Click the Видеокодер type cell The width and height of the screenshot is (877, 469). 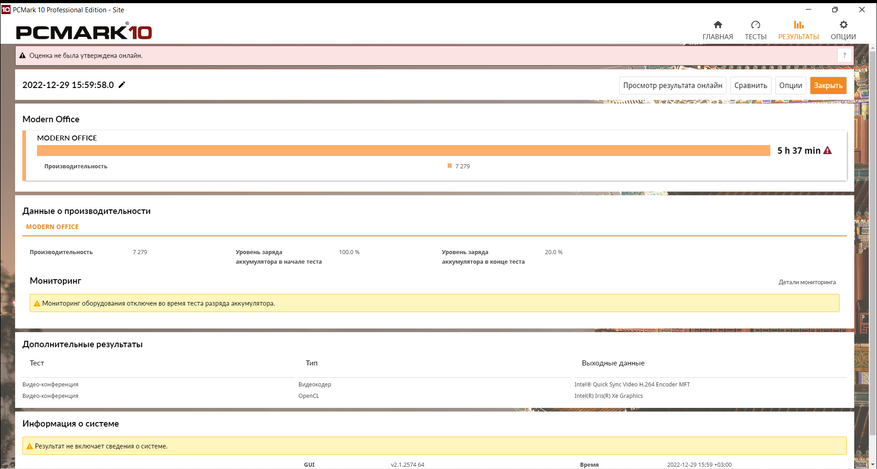click(x=315, y=385)
